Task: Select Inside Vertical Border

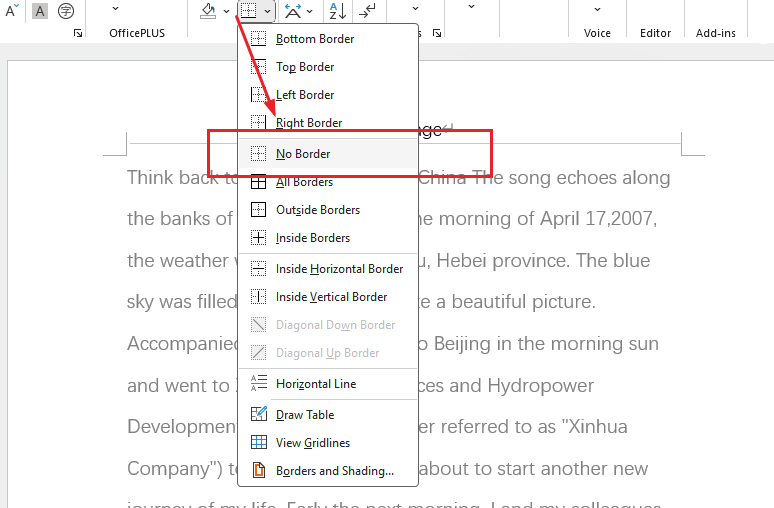Action: (x=328, y=297)
